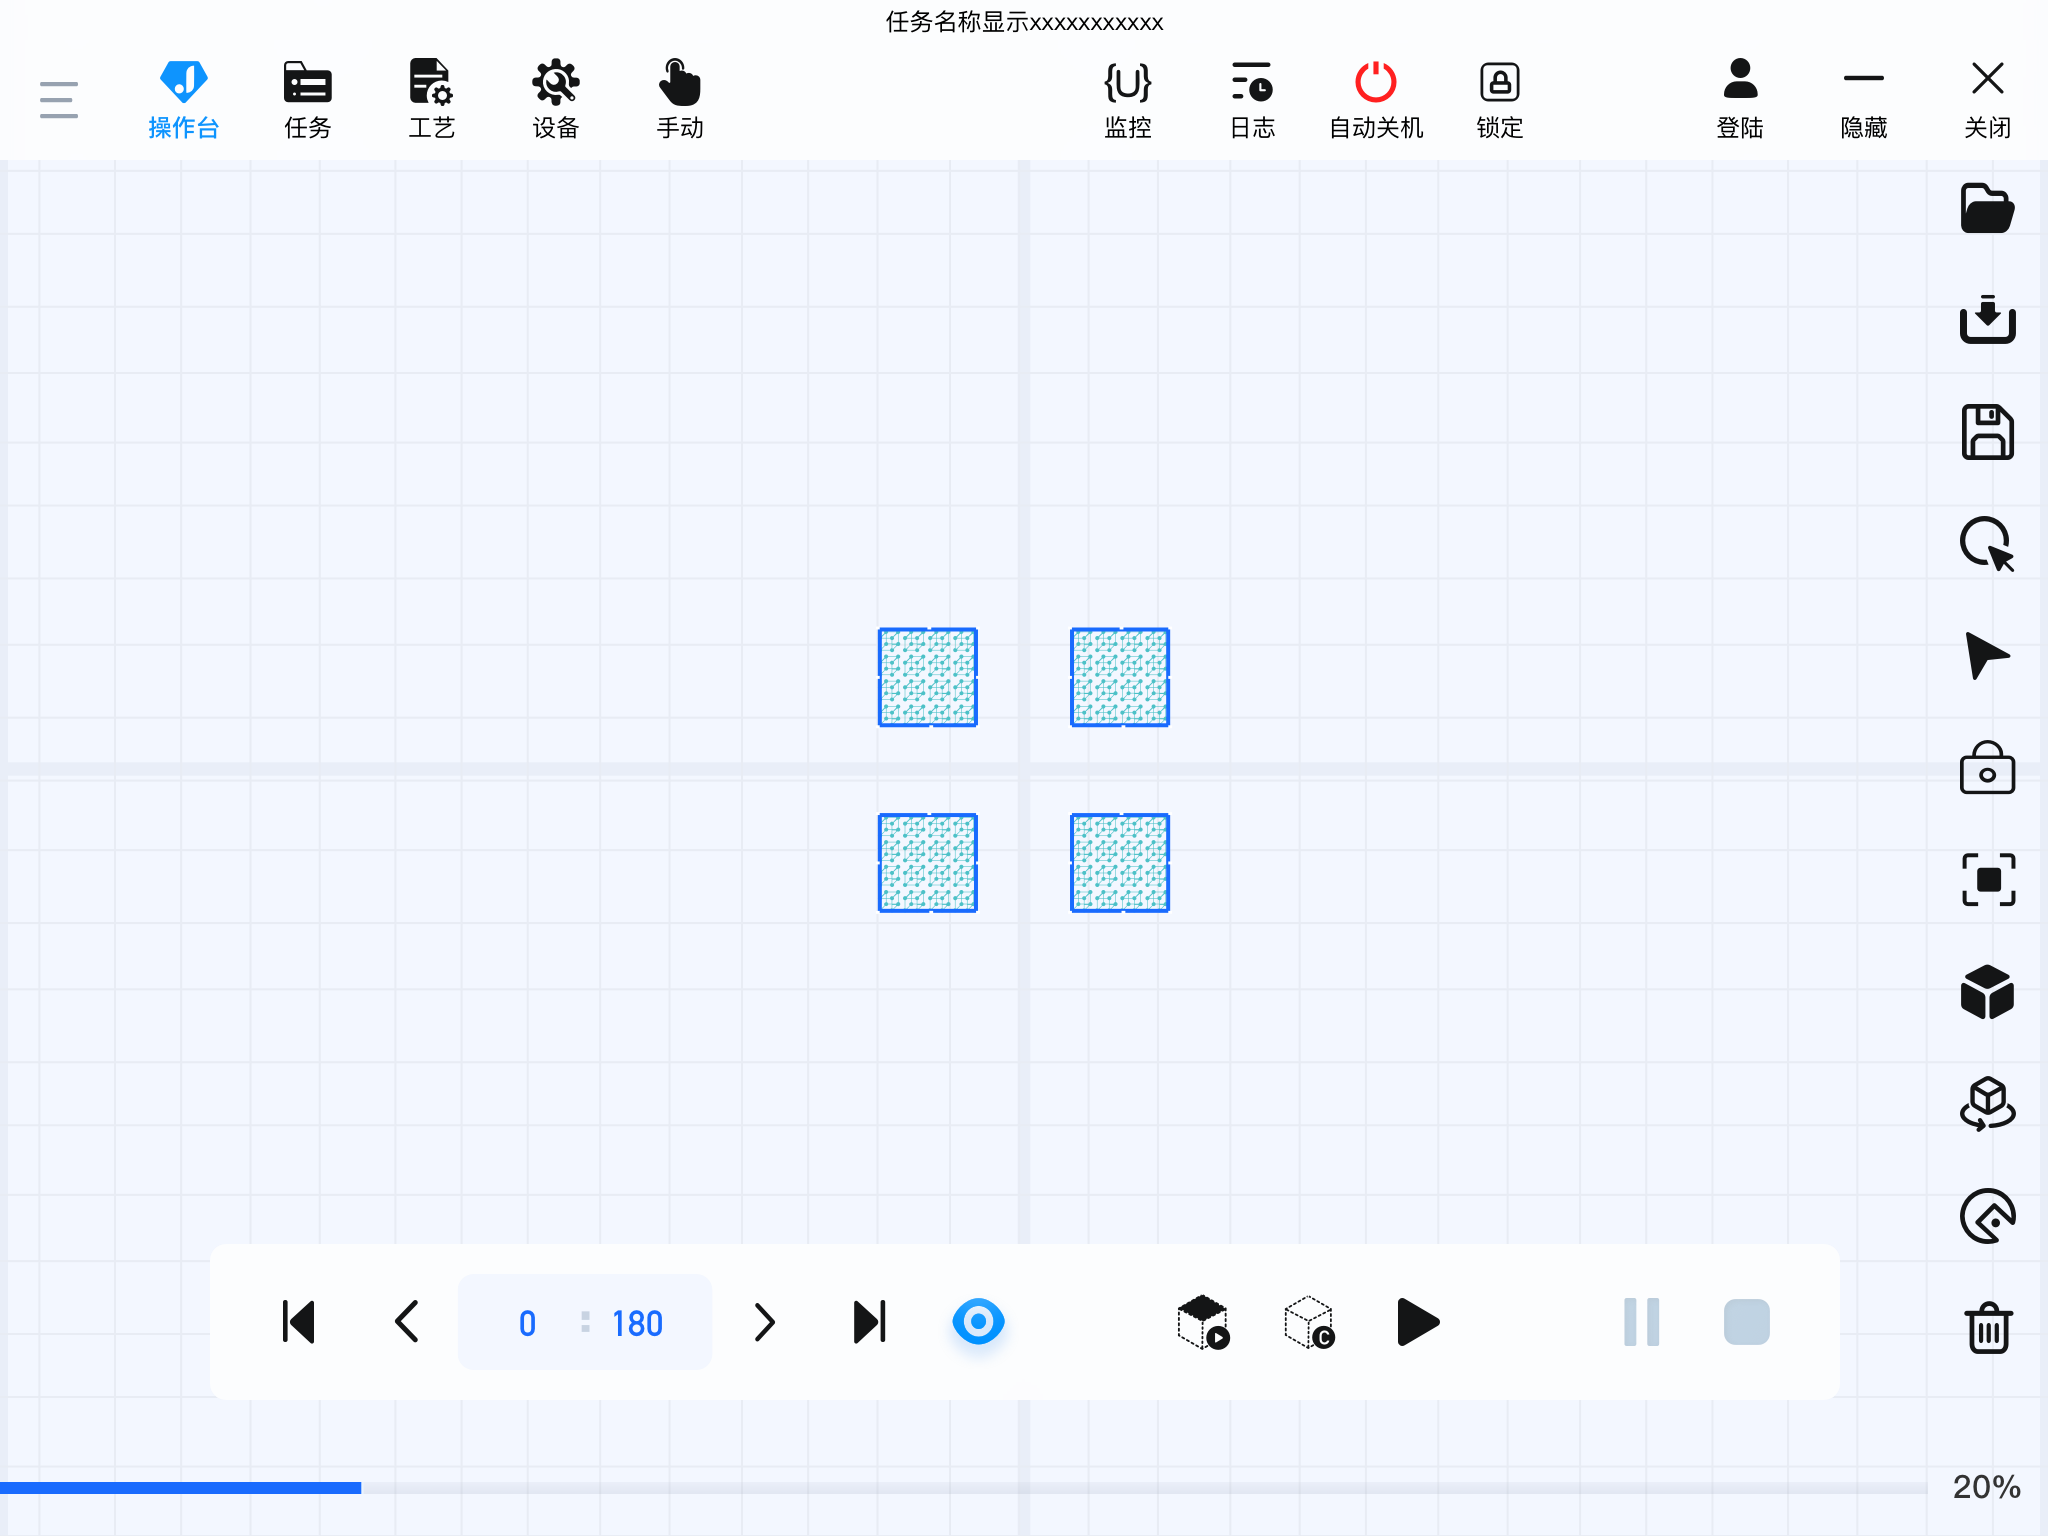
Task: Click the rotate cube icon
Action: click(1986, 1104)
